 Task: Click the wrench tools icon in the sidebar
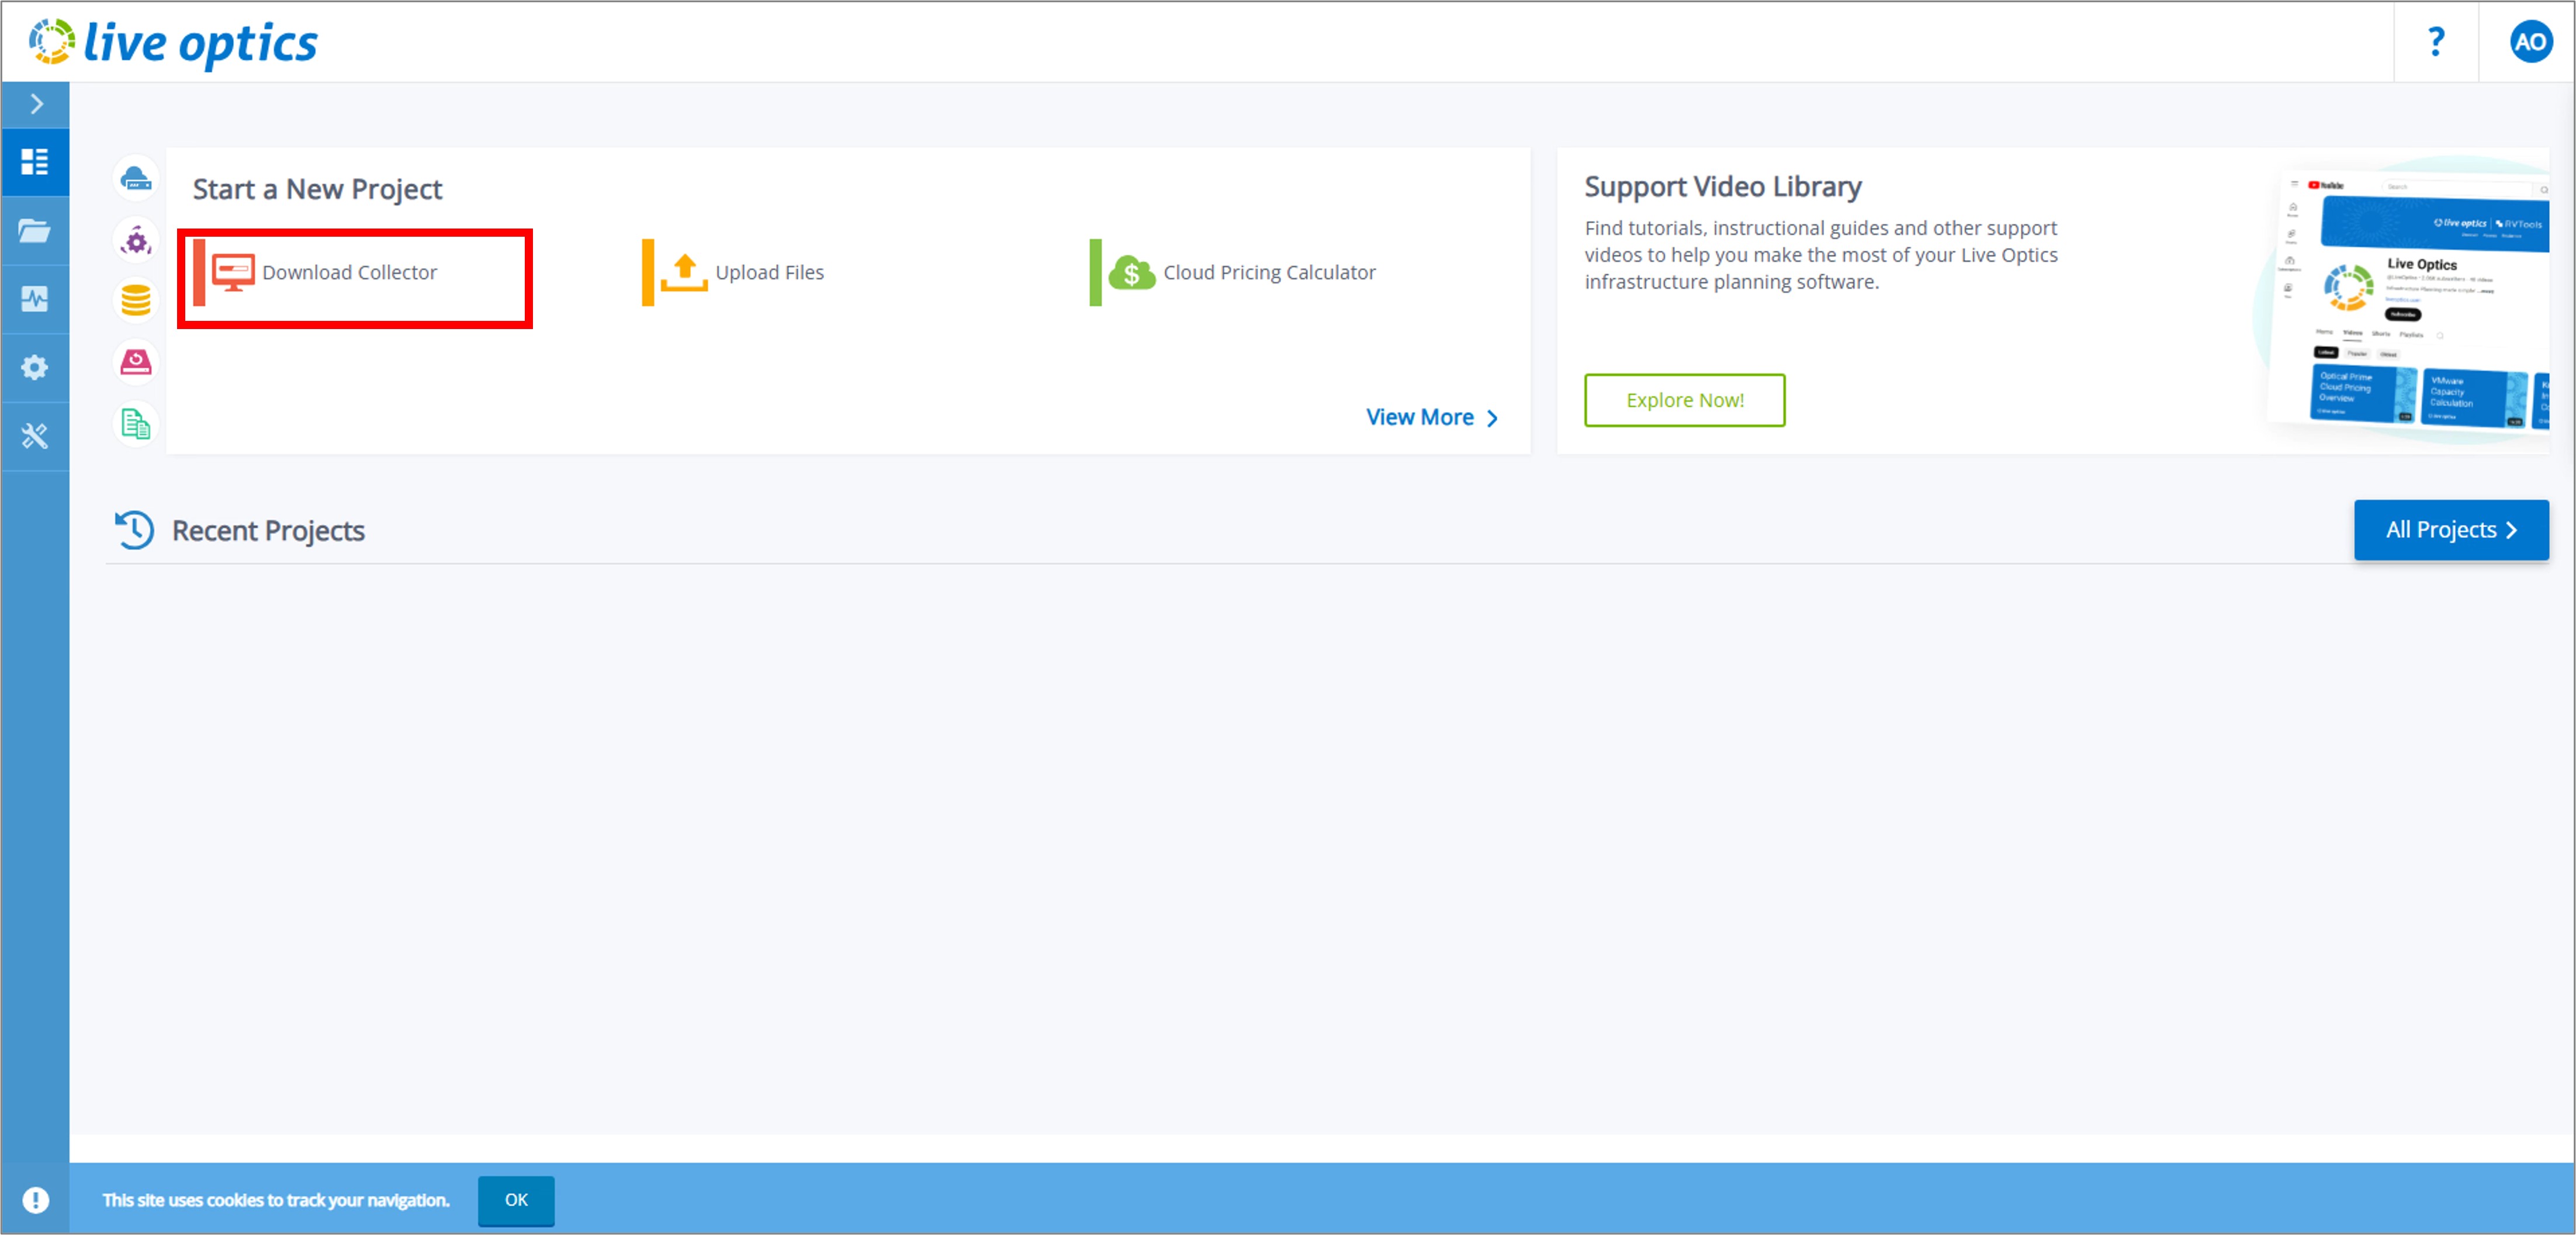click(x=35, y=436)
